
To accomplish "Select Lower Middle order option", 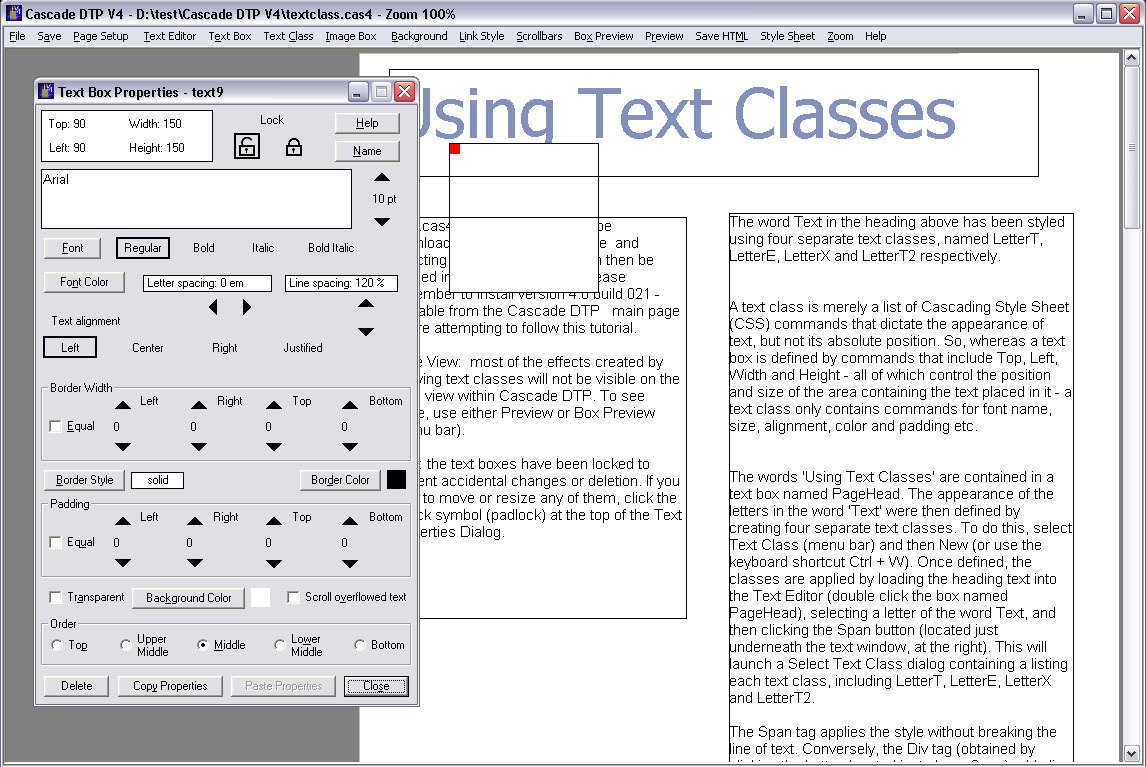I will (x=279, y=645).
